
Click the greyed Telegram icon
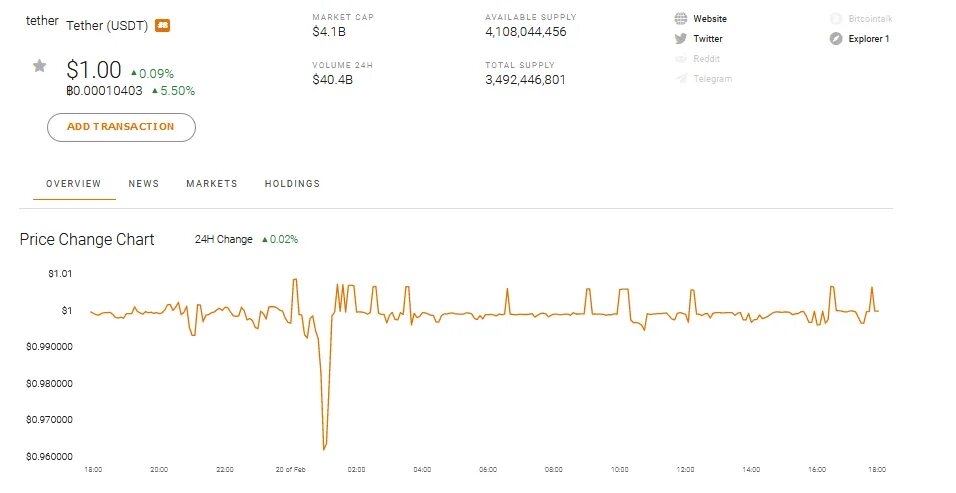tap(681, 78)
